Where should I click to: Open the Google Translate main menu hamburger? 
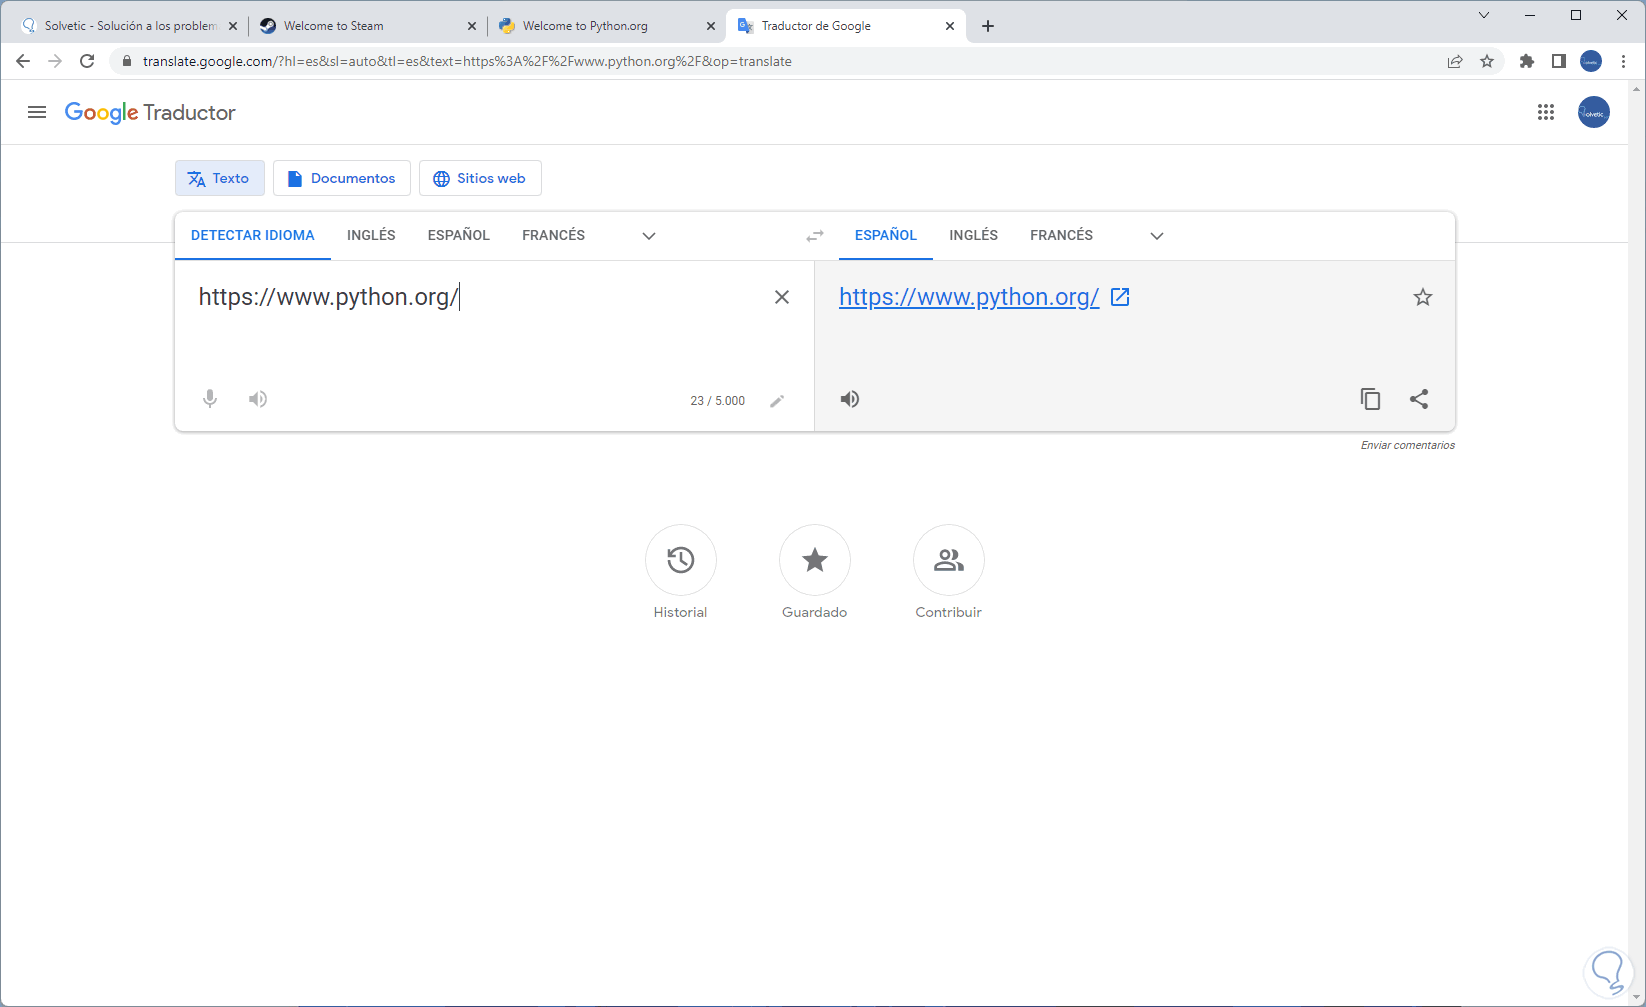[37, 112]
